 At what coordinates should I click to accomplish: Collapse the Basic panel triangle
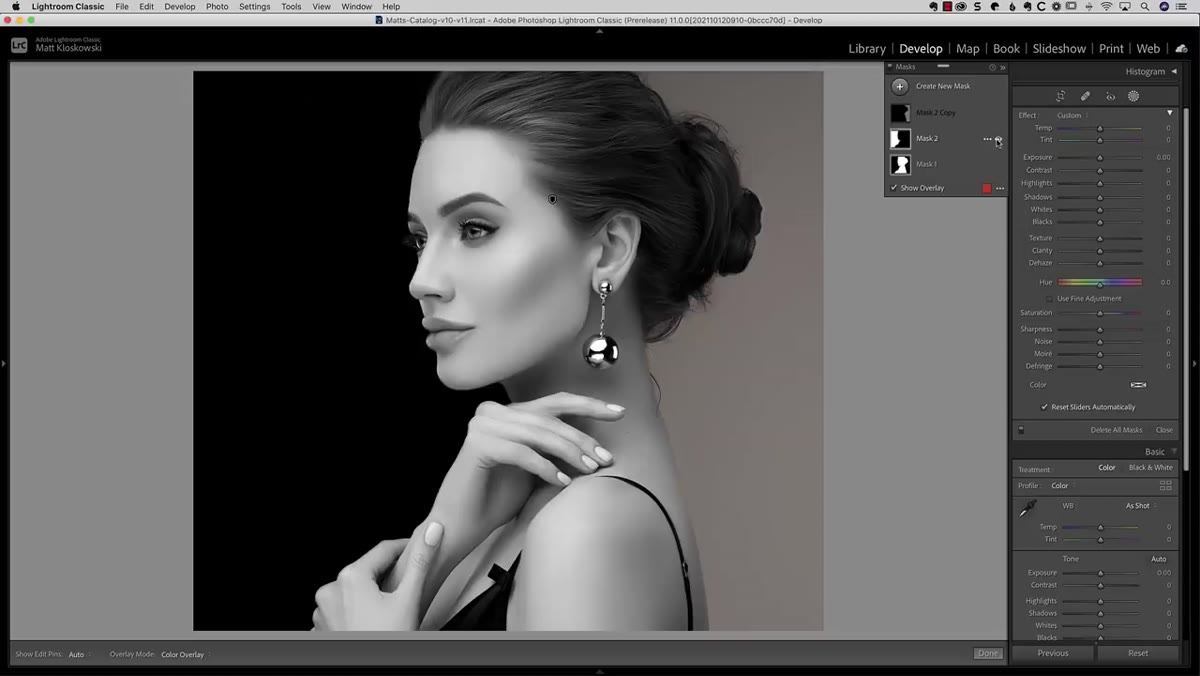[x=1174, y=452]
